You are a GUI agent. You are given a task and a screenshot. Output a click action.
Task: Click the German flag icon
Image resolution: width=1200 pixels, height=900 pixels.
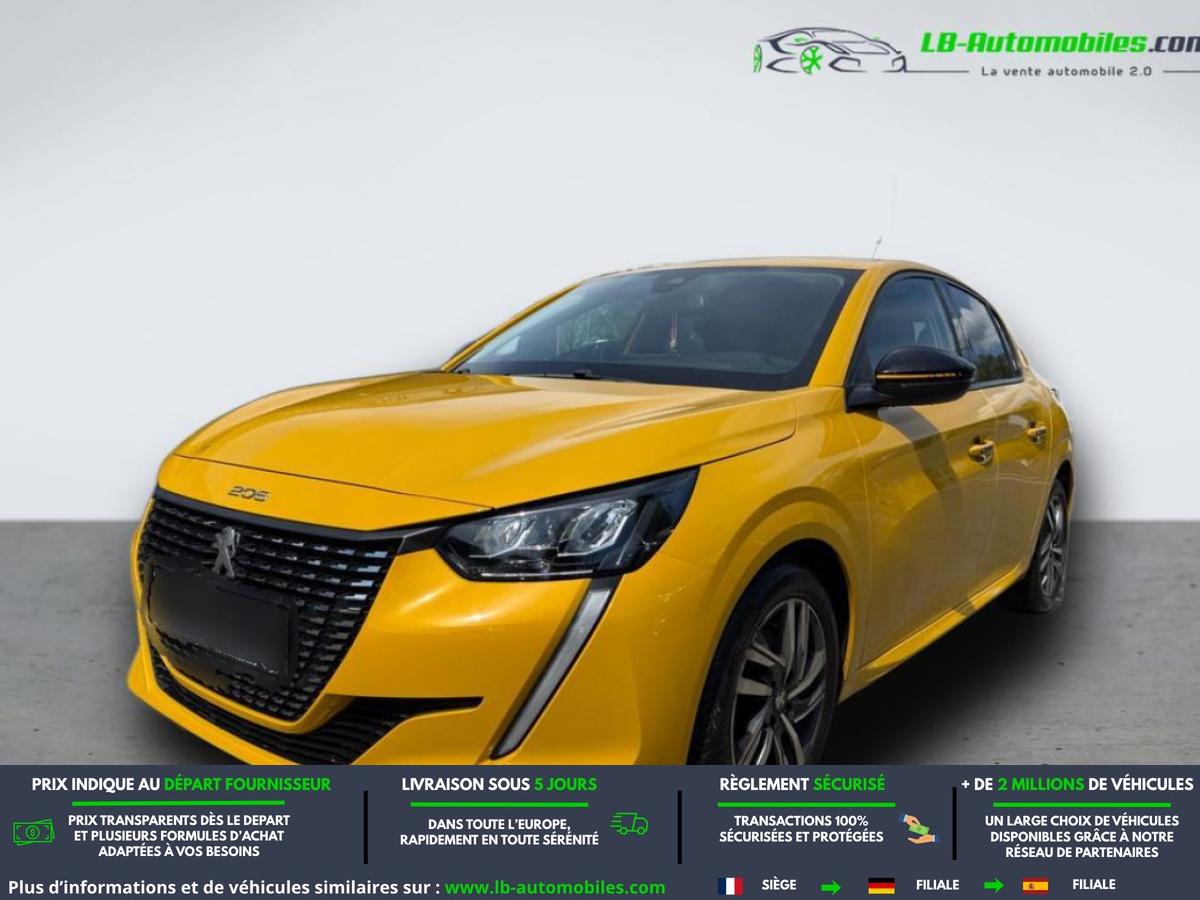click(x=881, y=886)
